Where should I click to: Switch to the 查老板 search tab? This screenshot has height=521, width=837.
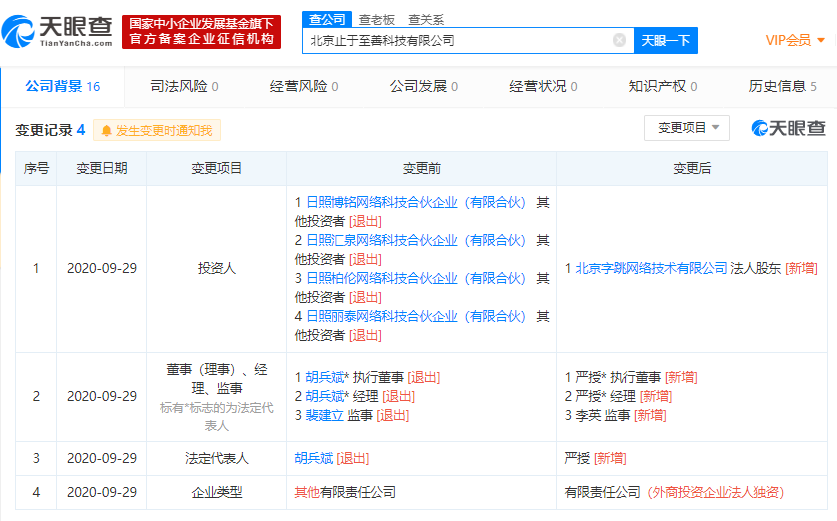tap(376, 20)
